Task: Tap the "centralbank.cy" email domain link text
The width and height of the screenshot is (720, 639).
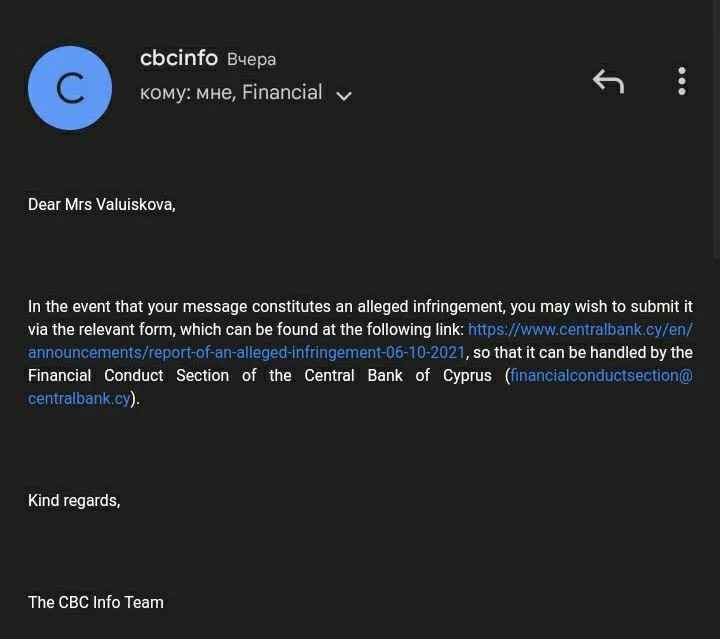Action: (x=79, y=399)
